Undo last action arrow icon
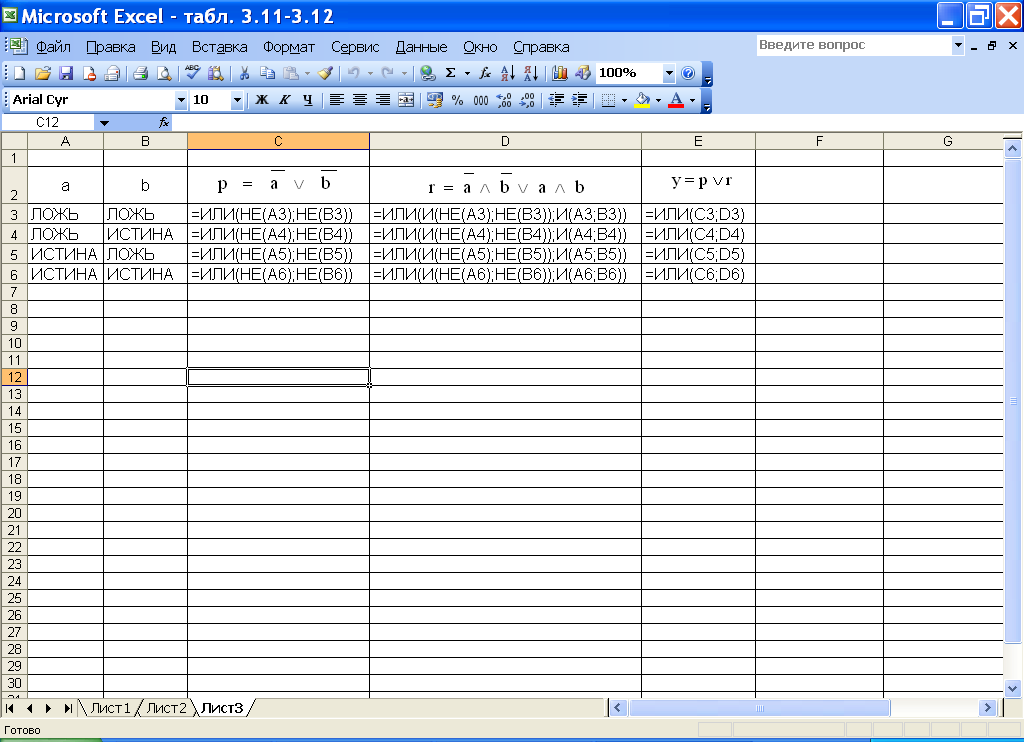 click(353, 73)
